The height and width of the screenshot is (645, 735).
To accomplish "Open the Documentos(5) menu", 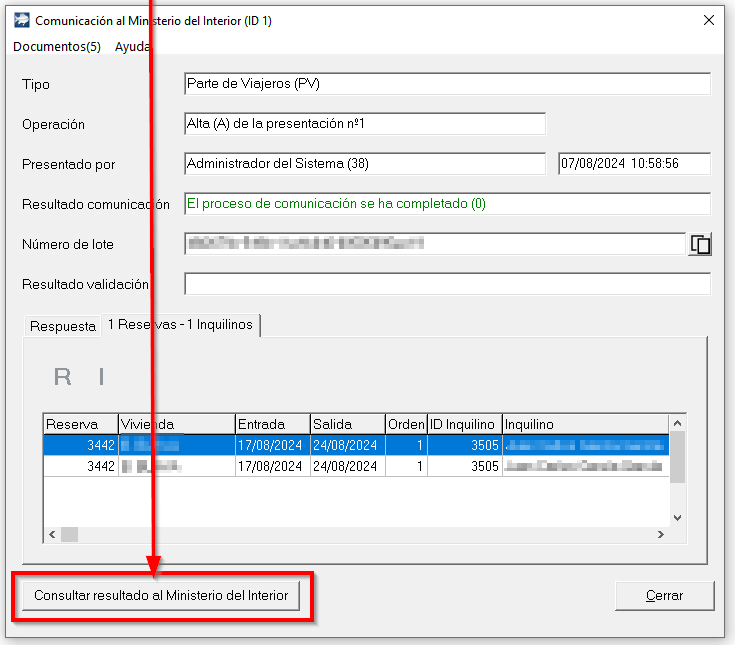I will 57,47.
